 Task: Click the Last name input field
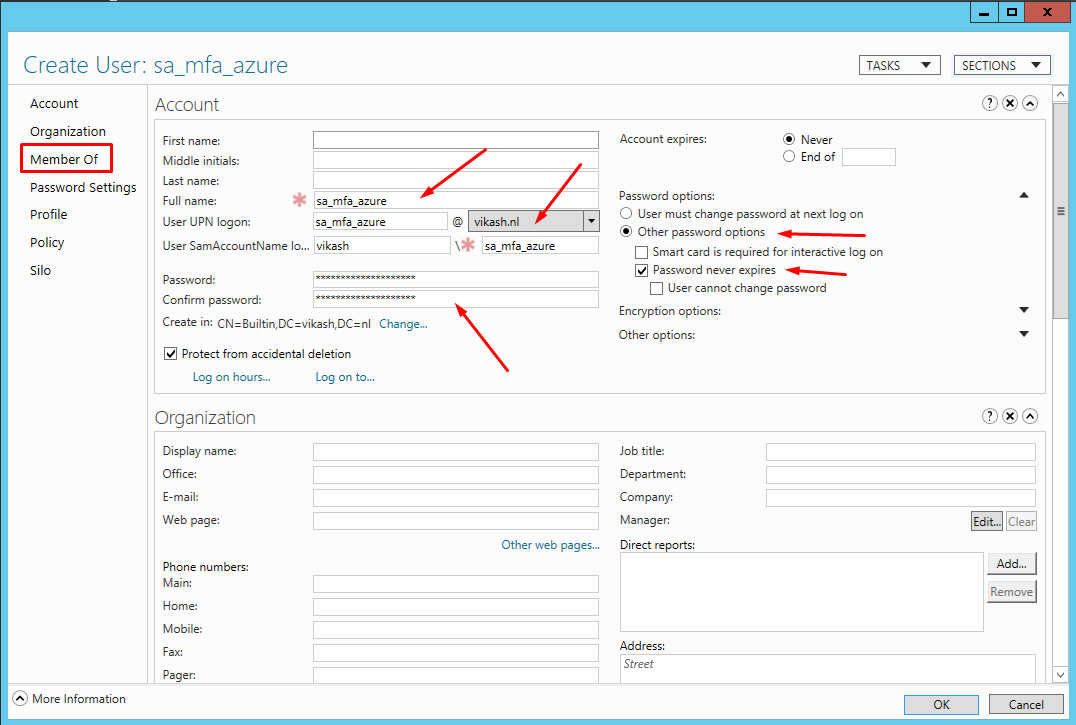click(x=456, y=180)
